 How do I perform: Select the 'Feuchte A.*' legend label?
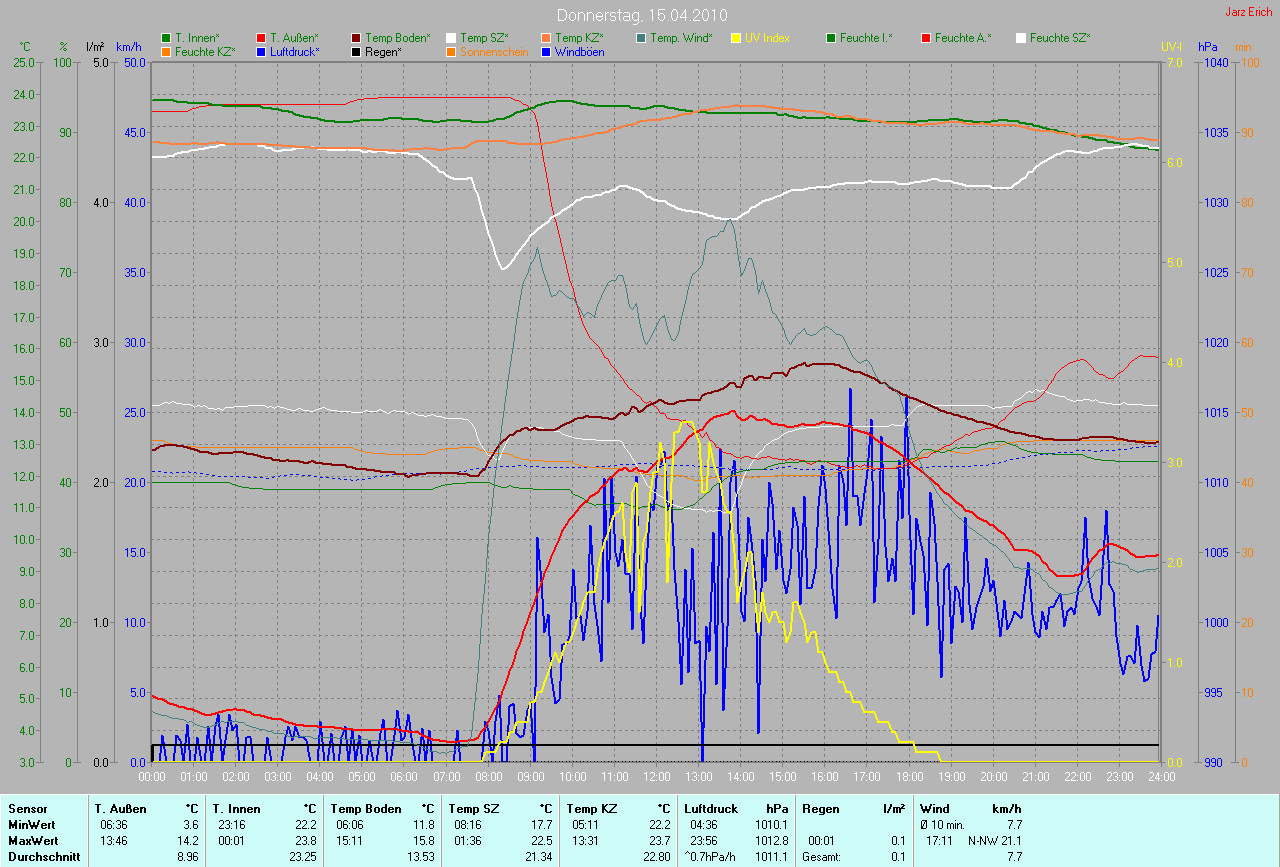tap(963, 38)
